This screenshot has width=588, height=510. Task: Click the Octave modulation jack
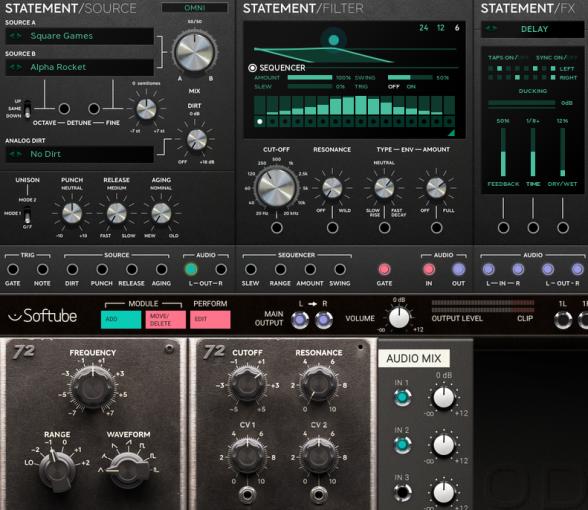click(64, 109)
